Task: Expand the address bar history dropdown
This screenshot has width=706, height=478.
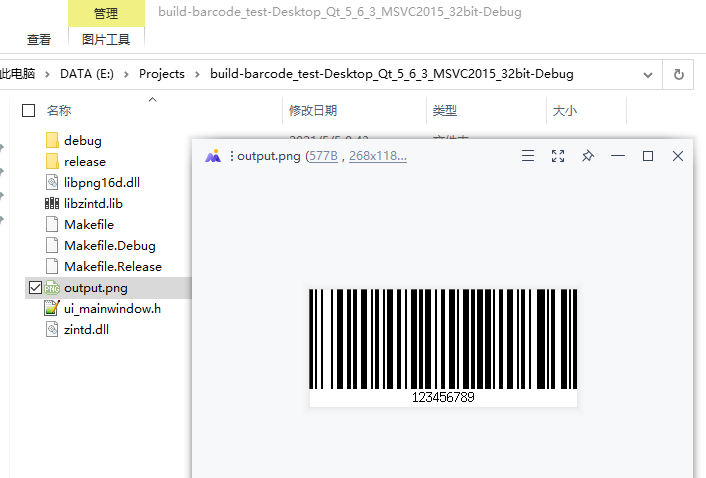Action: [648, 74]
